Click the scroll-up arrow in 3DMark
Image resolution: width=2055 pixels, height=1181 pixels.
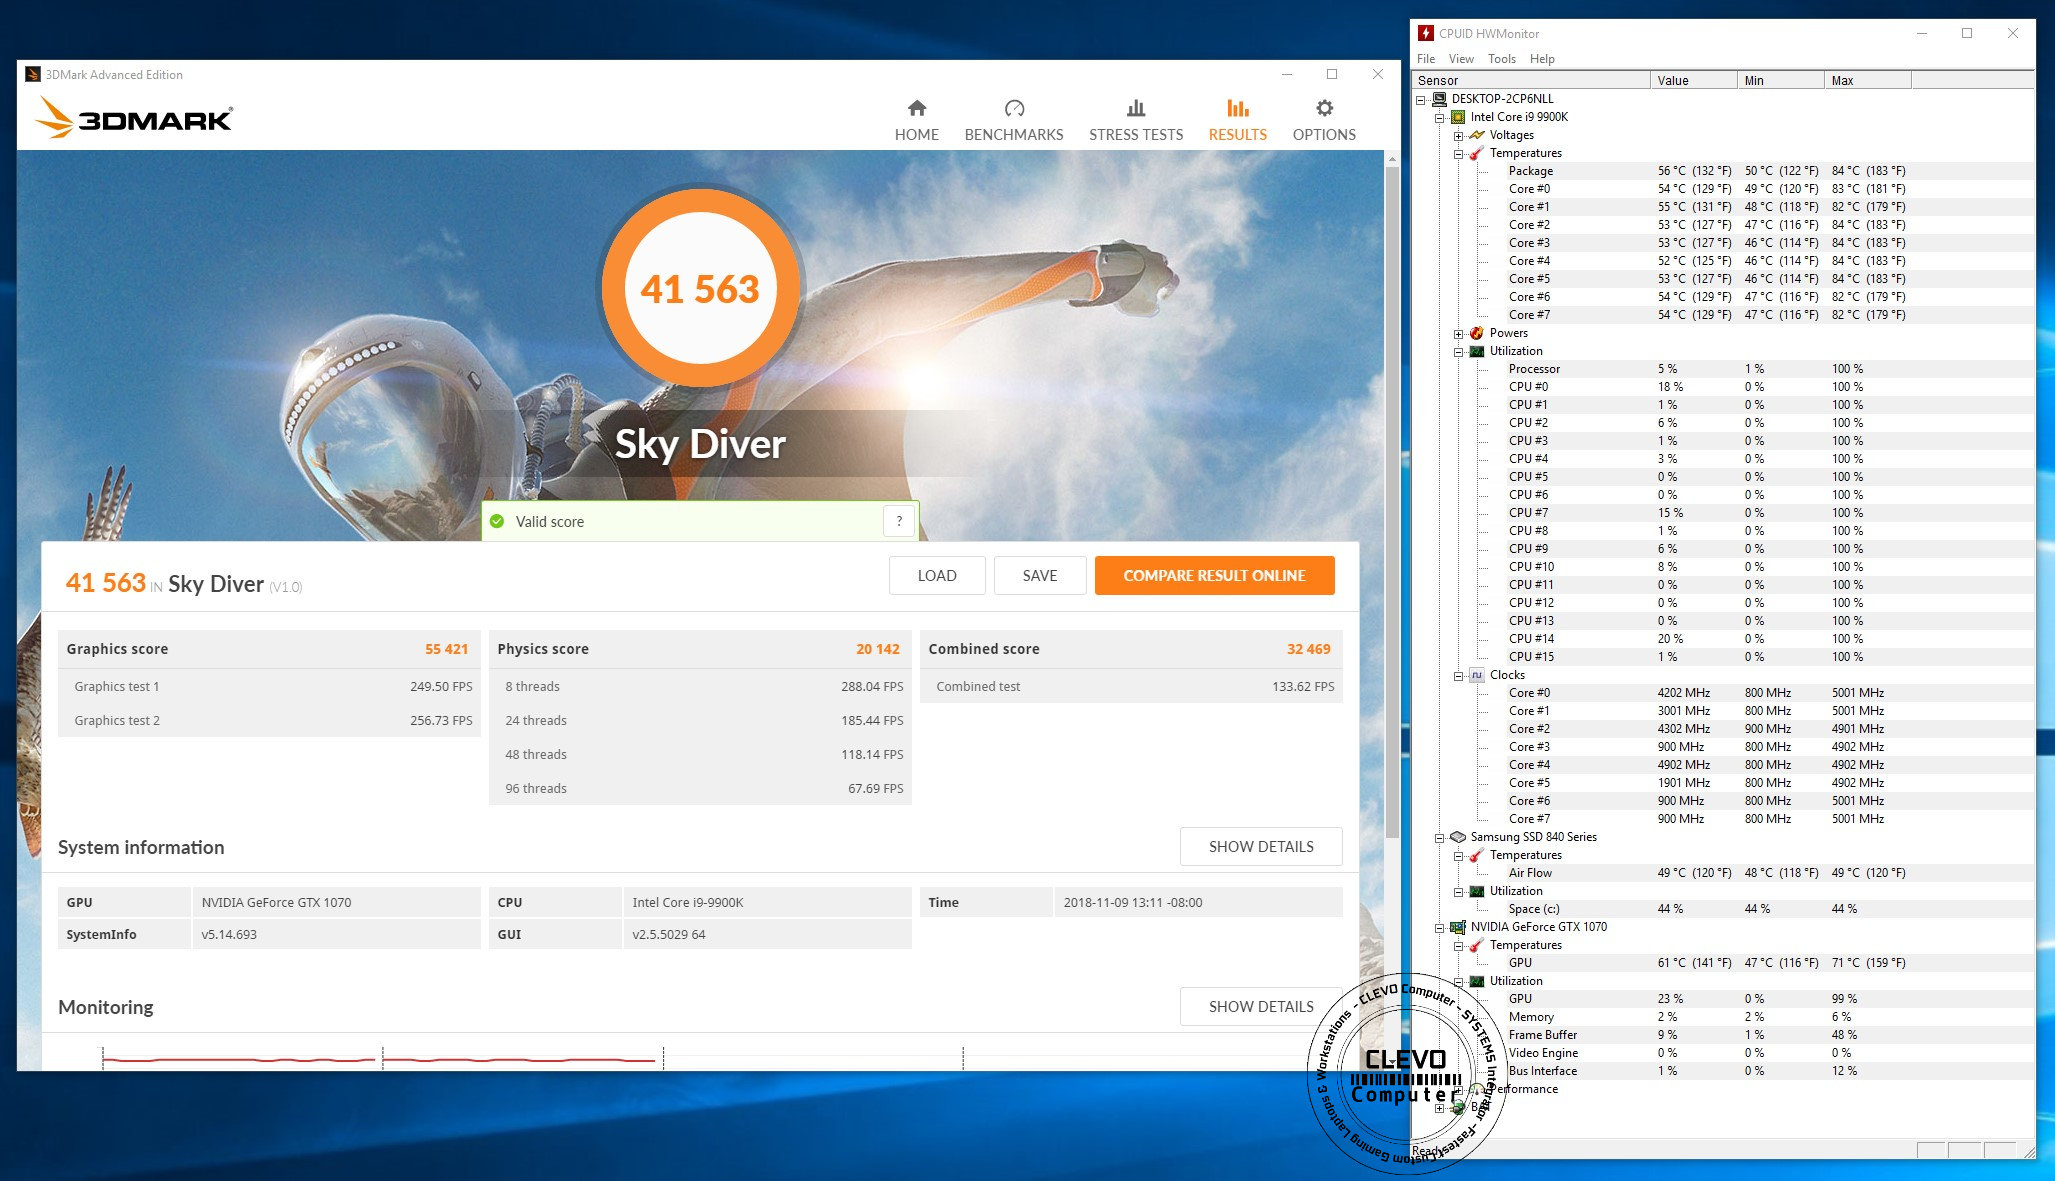tap(1391, 158)
